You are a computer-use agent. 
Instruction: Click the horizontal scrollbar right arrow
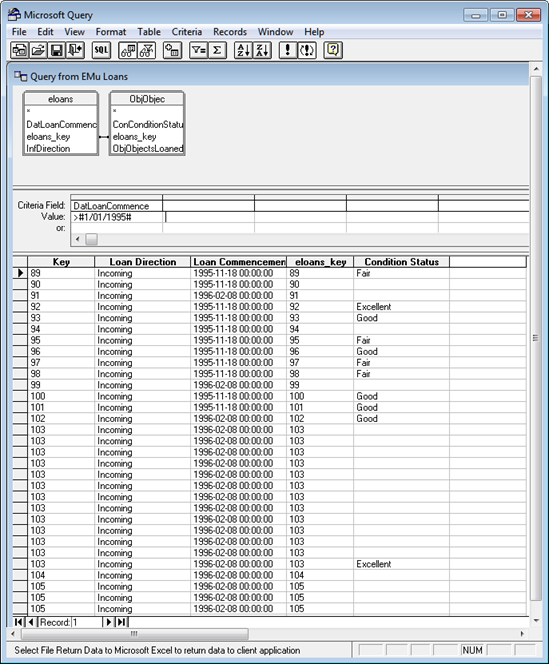[522, 634]
